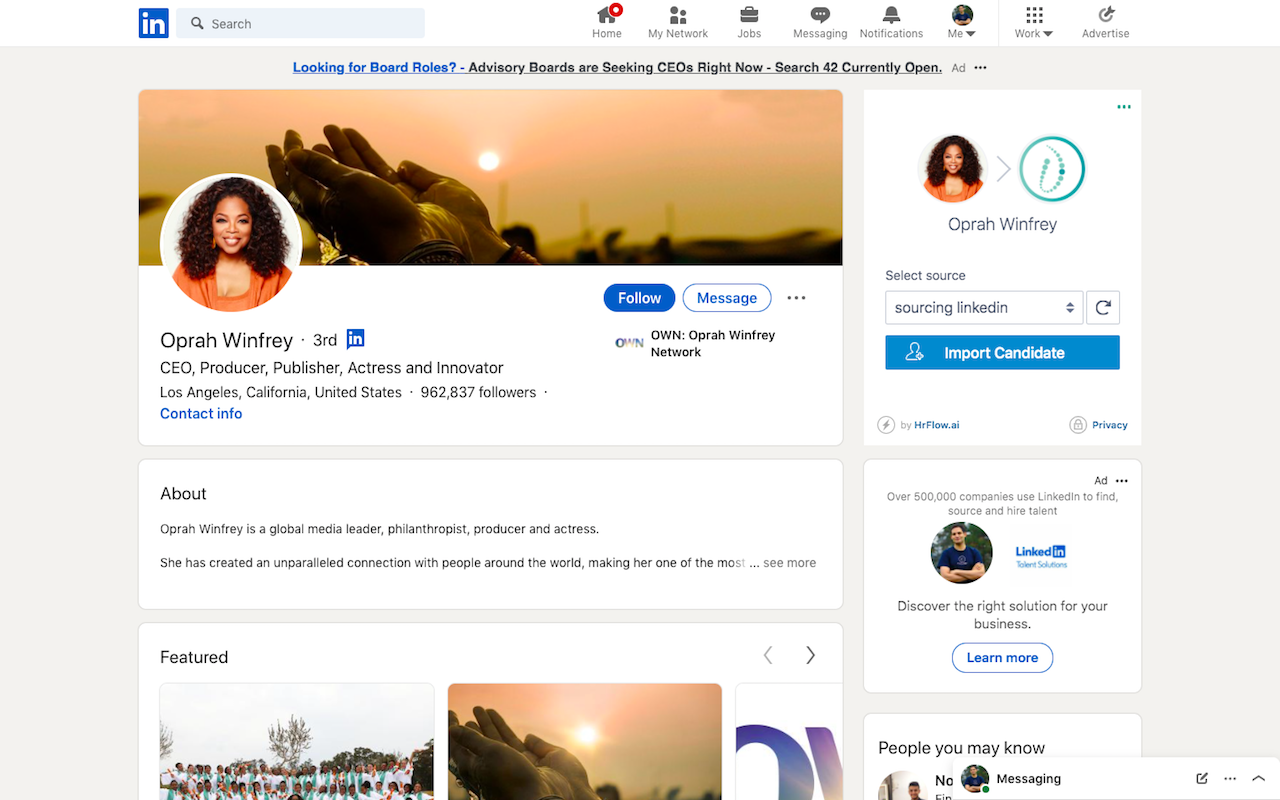Focus the LinkedIn search box
1280x800 pixels.
(x=300, y=23)
